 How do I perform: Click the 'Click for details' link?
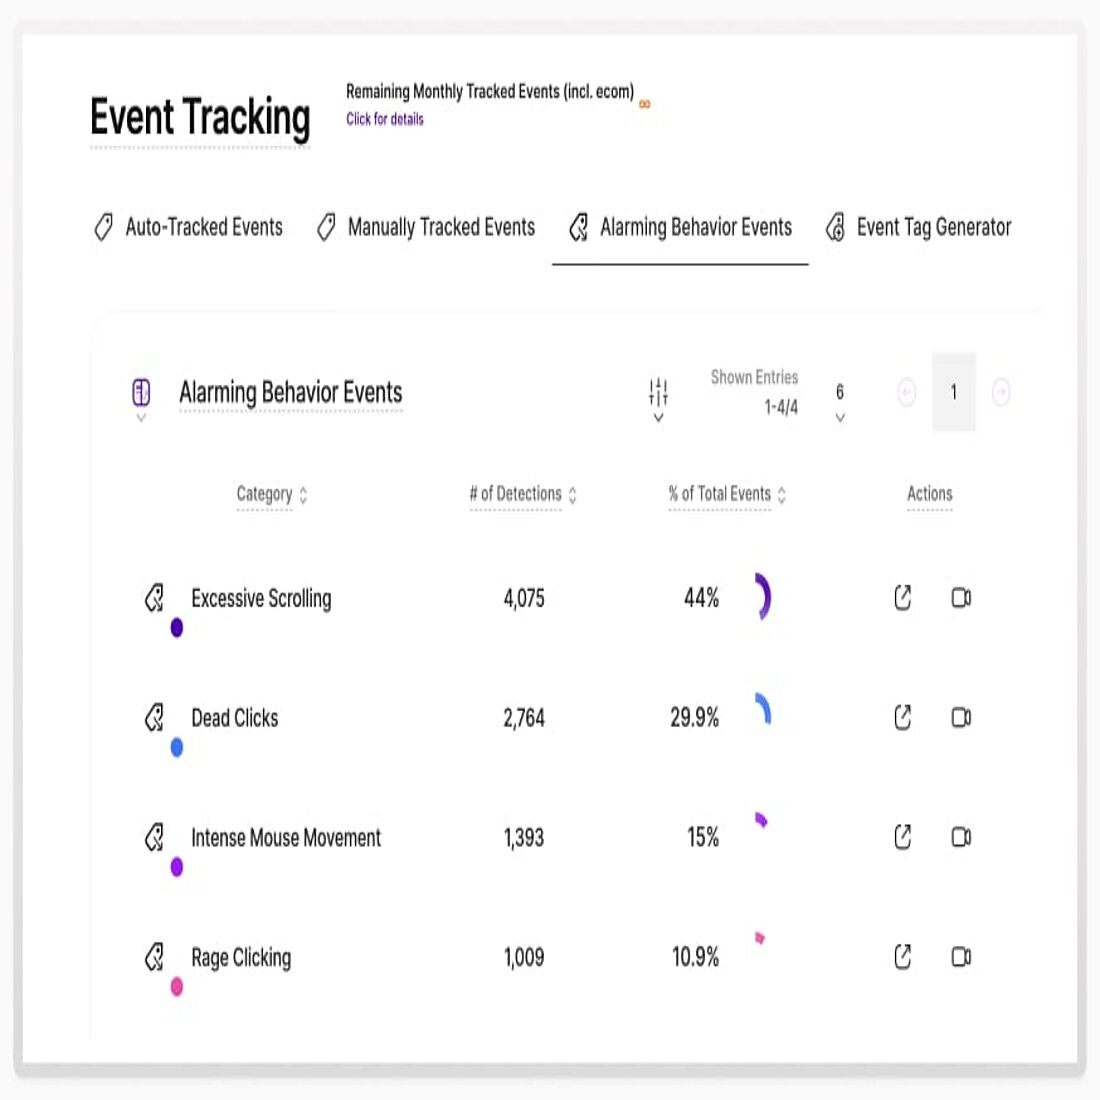(383, 119)
